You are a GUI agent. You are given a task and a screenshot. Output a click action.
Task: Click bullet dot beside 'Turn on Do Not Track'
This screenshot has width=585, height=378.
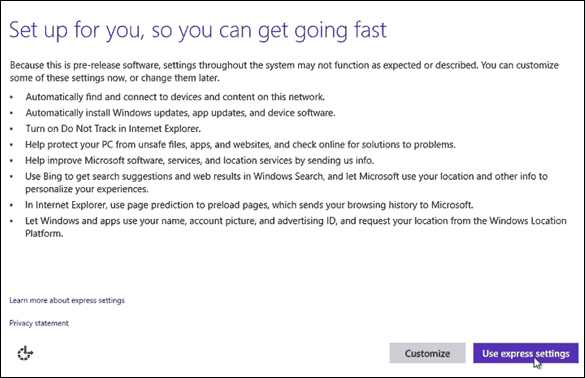click(12, 129)
